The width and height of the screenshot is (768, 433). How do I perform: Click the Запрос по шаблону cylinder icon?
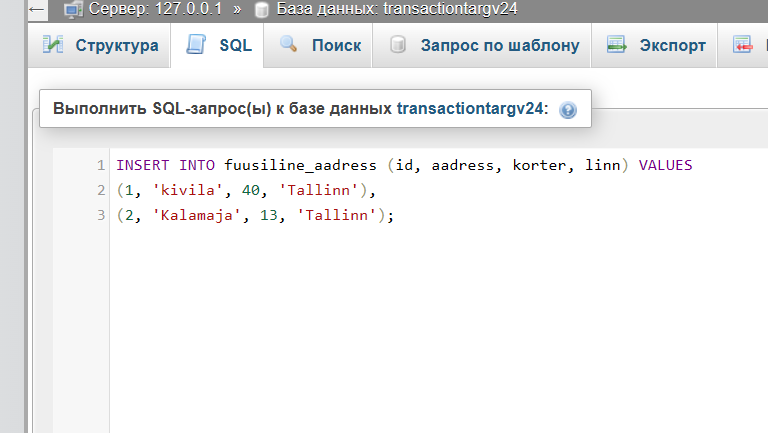[398, 45]
